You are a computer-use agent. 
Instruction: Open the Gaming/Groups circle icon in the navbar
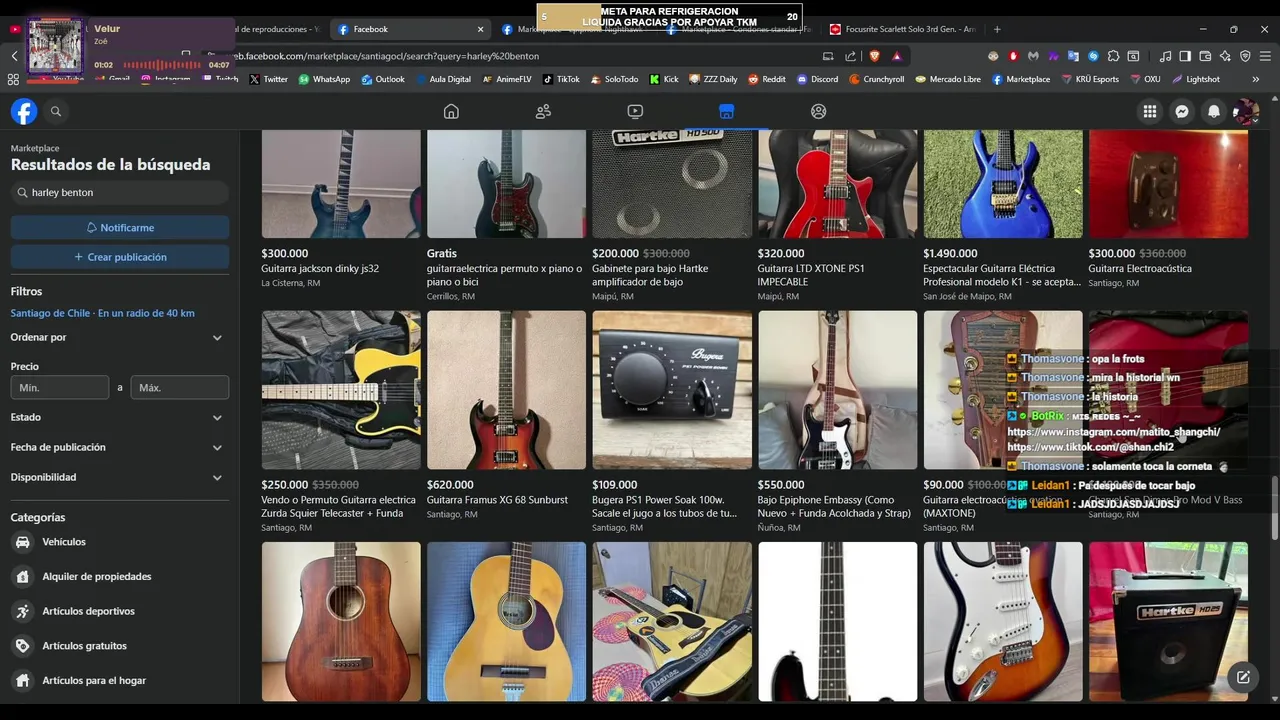click(x=819, y=112)
